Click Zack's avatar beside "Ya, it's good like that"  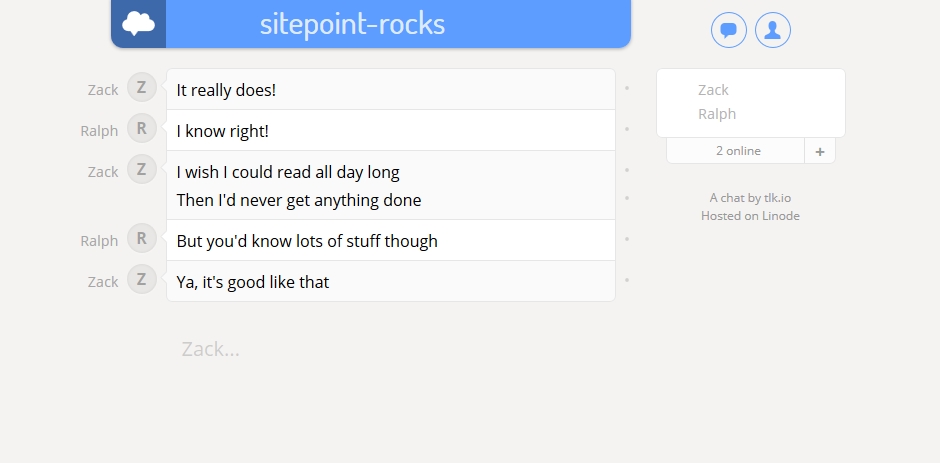pyautogui.click(x=142, y=280)
